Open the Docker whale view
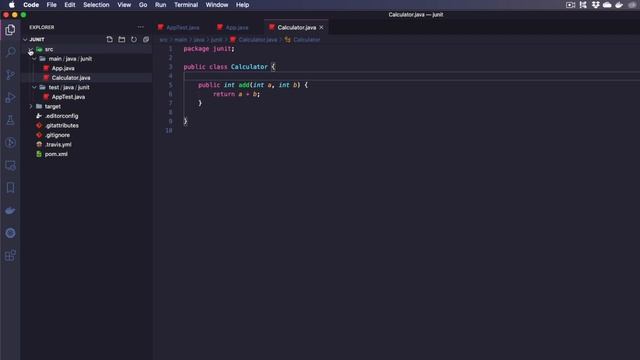 (10, 211)
